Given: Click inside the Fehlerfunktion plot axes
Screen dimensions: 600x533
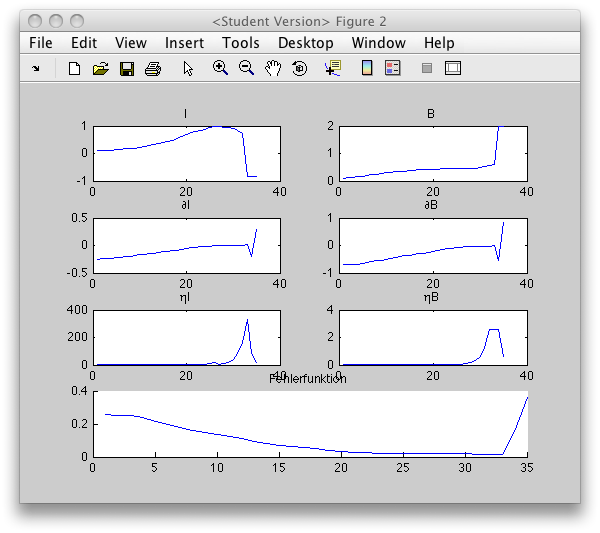Looking at the screenshot, I should pyautogui.click(x=310, y=423).
